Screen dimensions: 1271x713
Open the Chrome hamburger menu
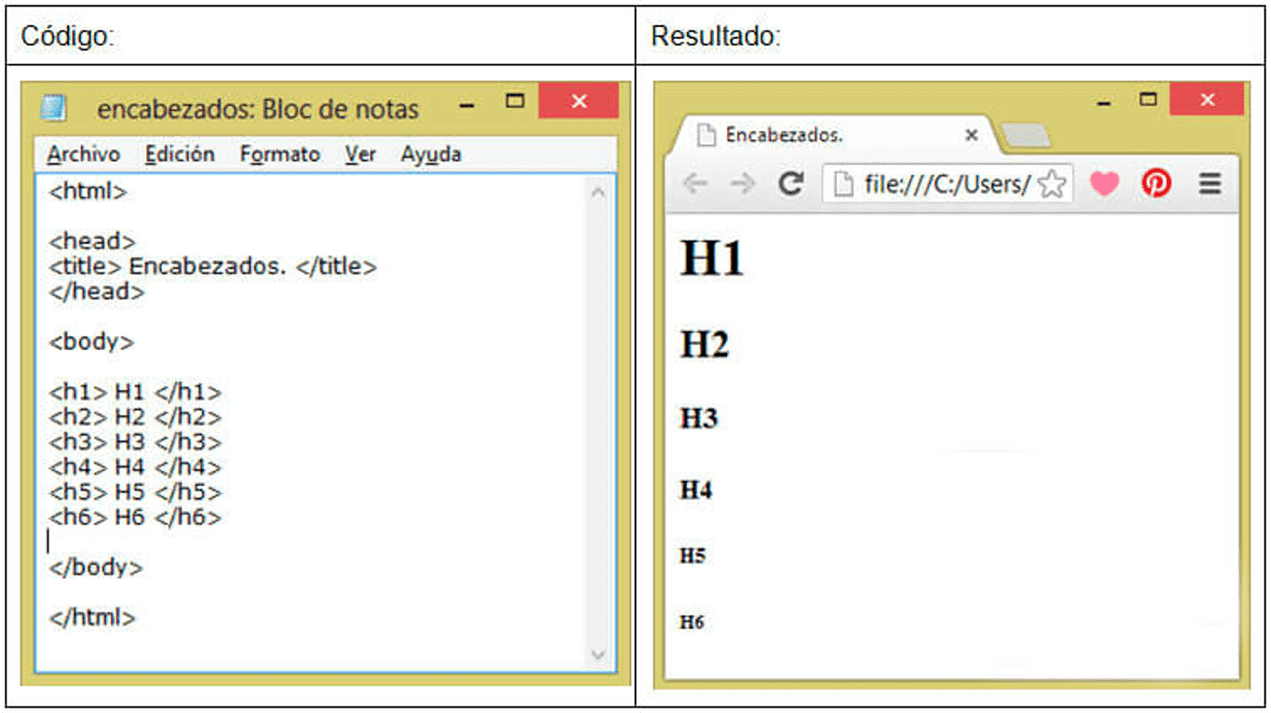tap(1209, 183)
